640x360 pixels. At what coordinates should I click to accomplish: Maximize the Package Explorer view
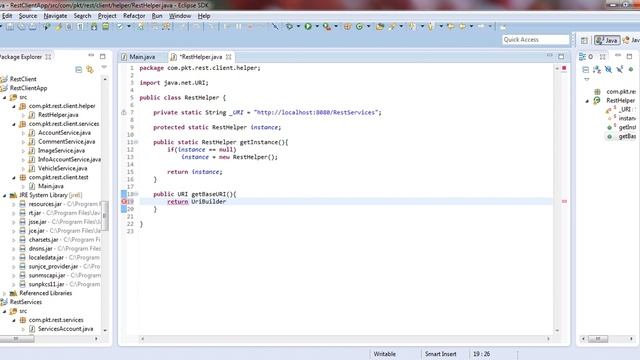(x=102, y=56)
